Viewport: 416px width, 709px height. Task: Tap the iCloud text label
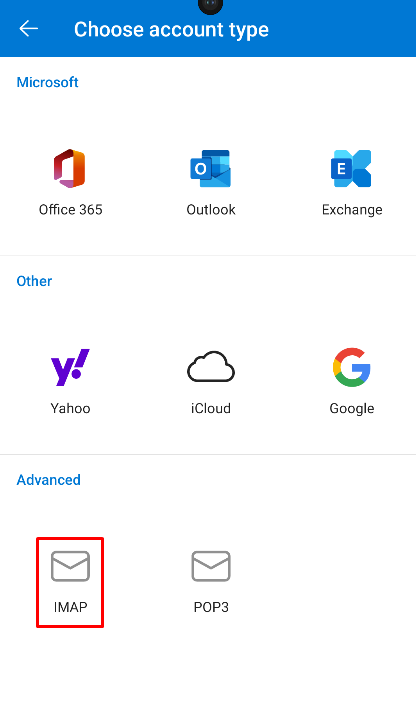point(211,408)
